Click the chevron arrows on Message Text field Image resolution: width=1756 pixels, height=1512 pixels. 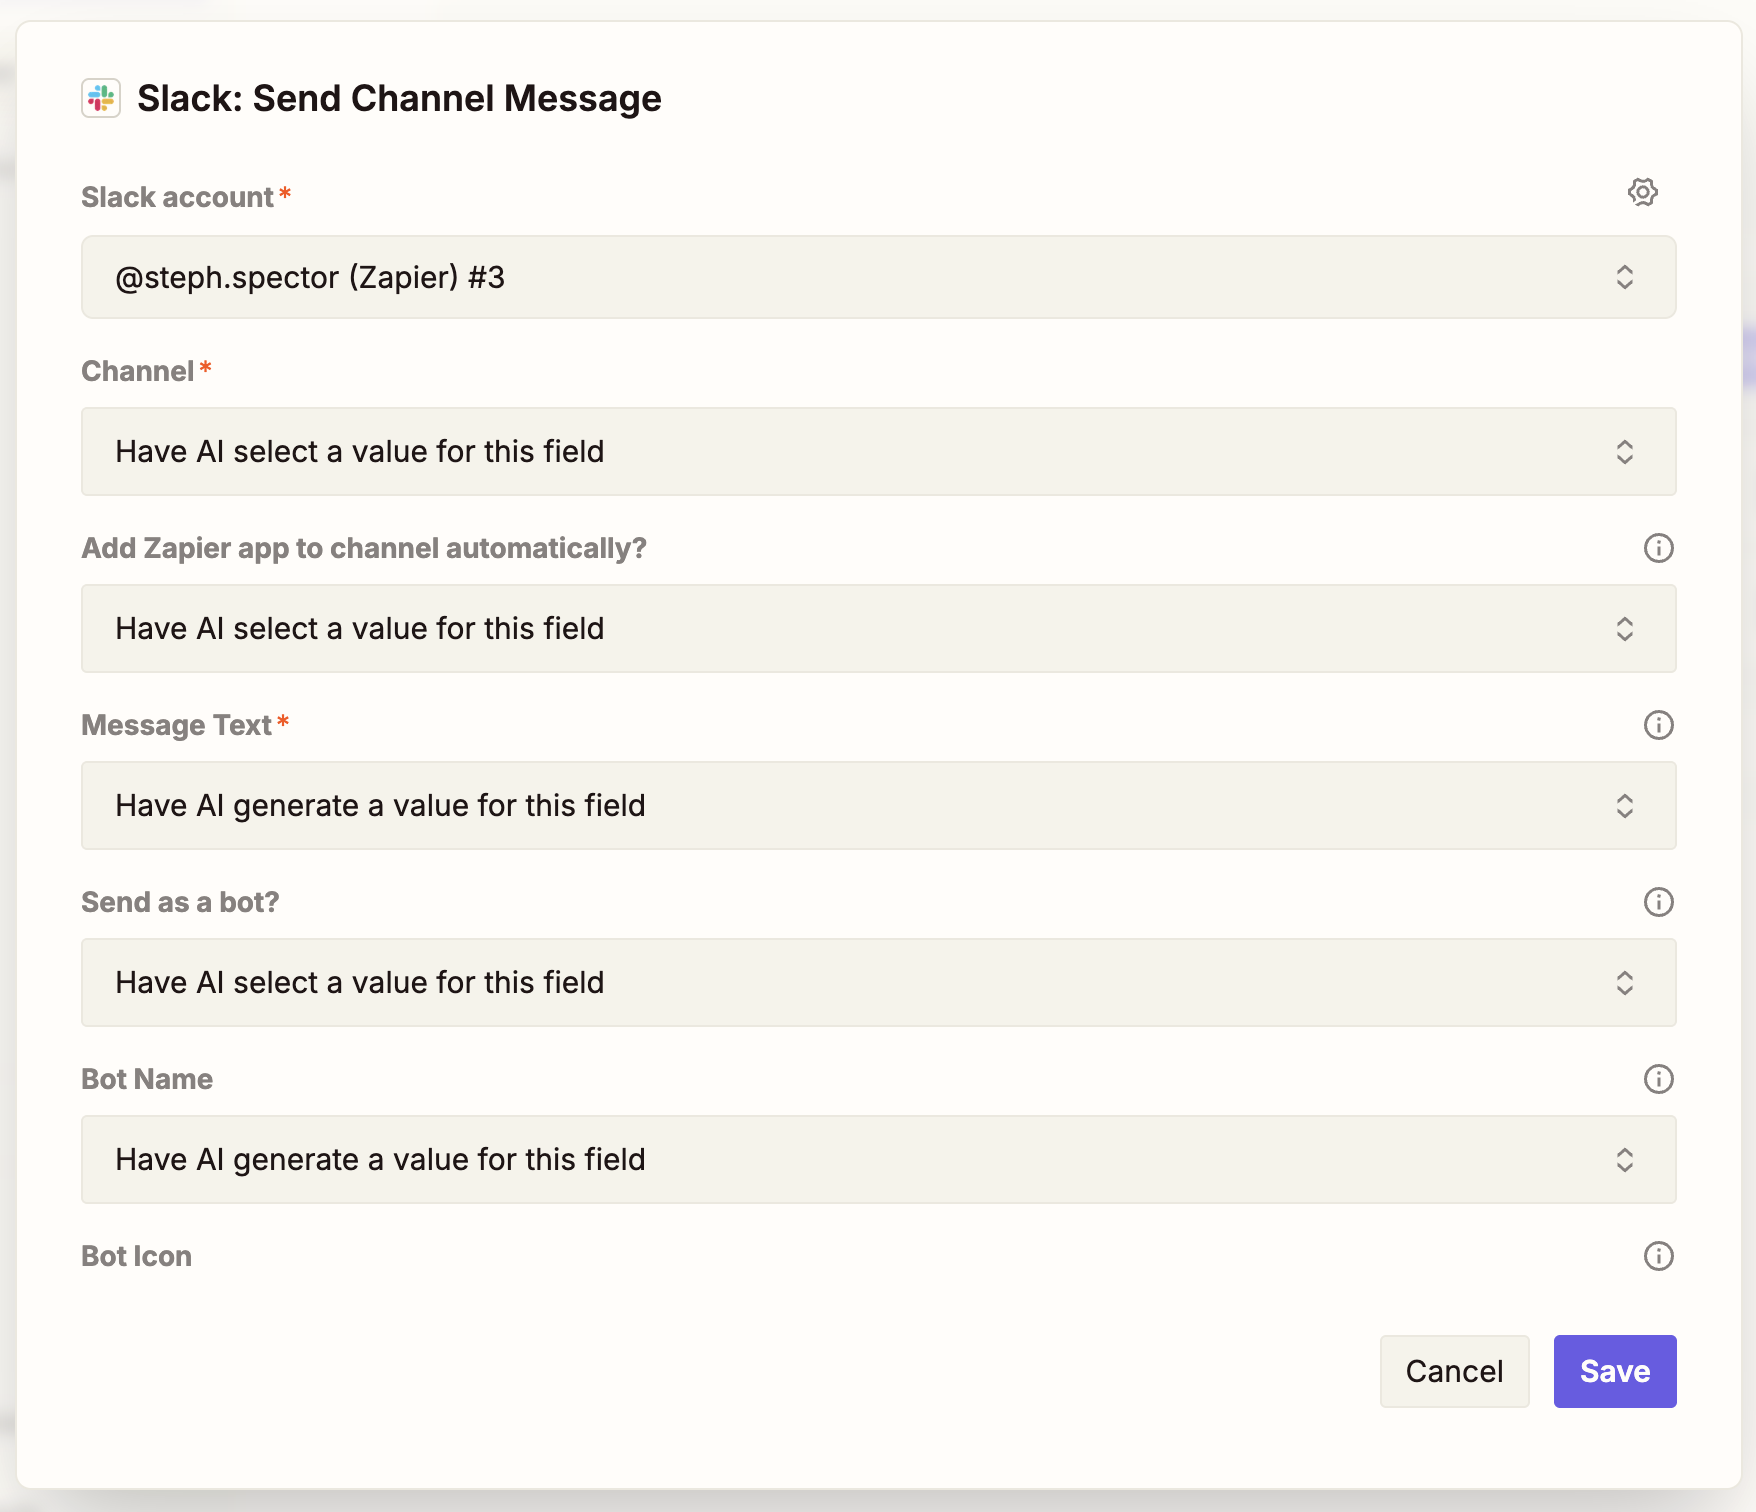pyautogui.click(x=1625, y=806)
